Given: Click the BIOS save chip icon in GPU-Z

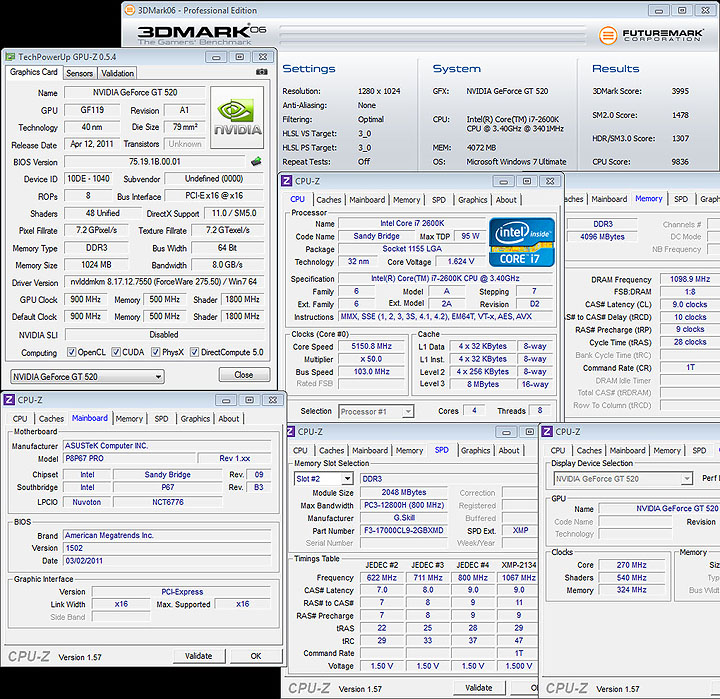Looking at the screenshot, I should (x=256, y=161).
